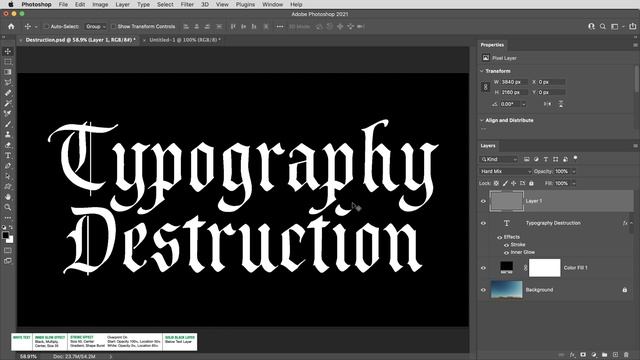
Task: Click the lock position icon
Action: 513,184
